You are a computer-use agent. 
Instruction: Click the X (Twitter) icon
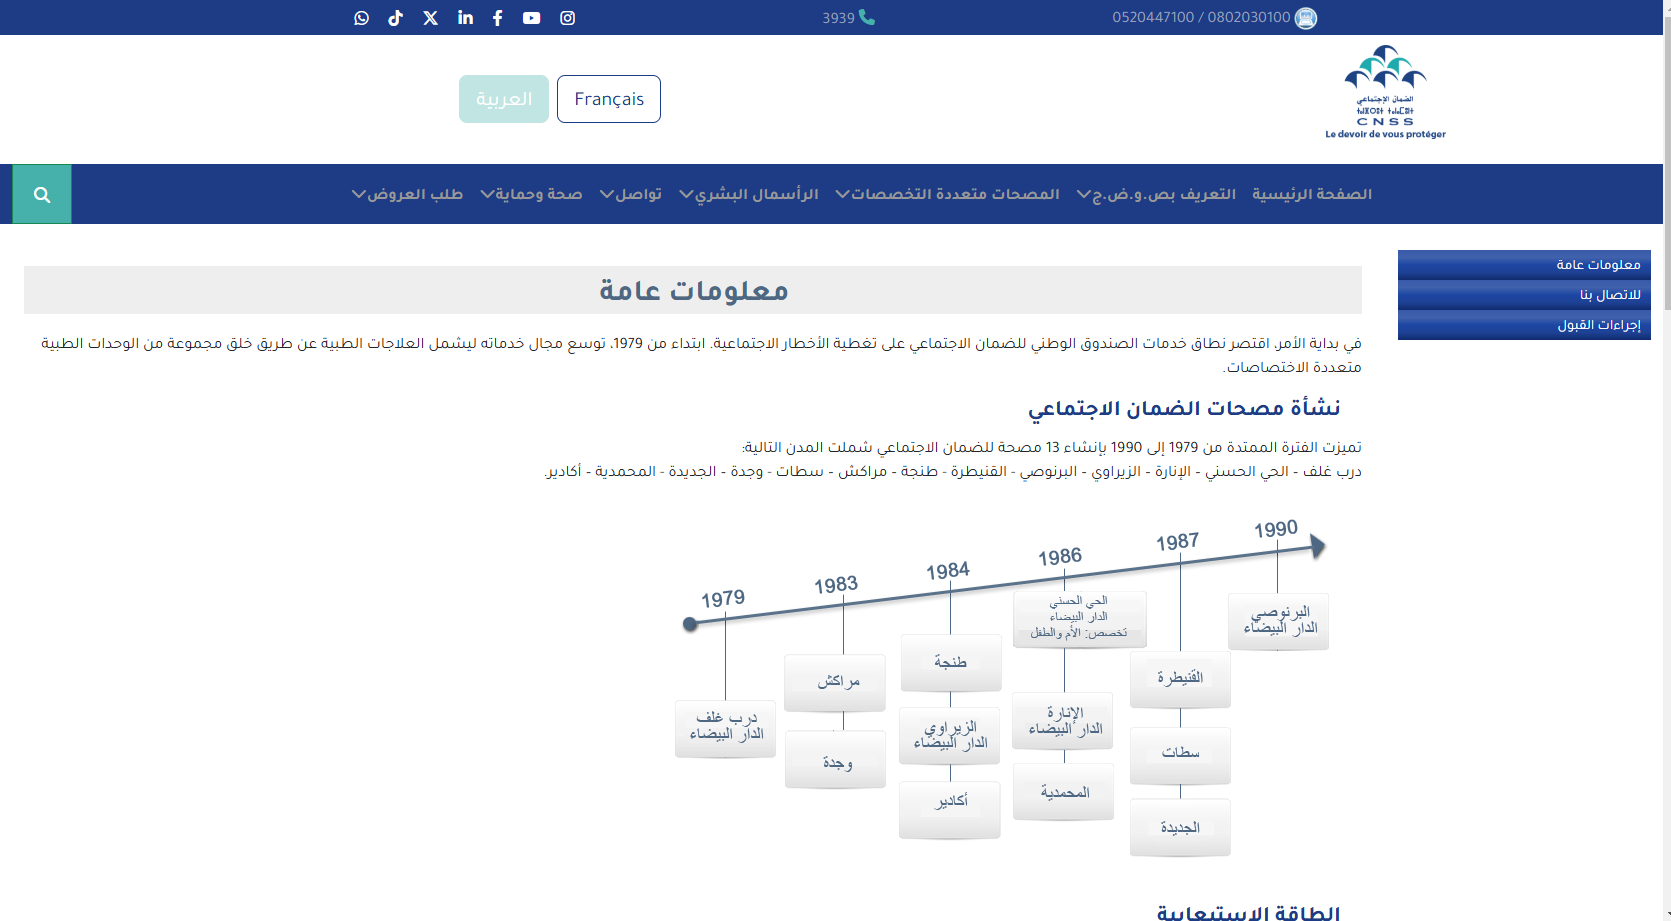tap(430, 18)
